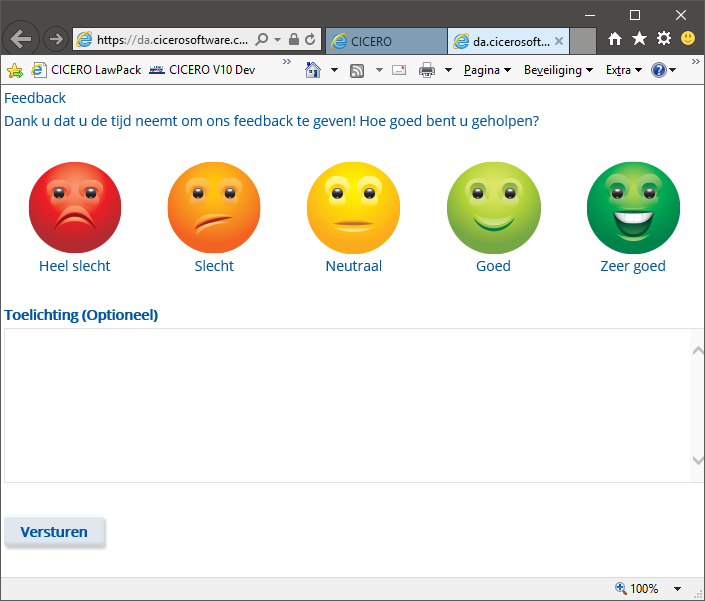
Task: Open the CICERO V10 Dev favorite
Action: pos(202,70)
